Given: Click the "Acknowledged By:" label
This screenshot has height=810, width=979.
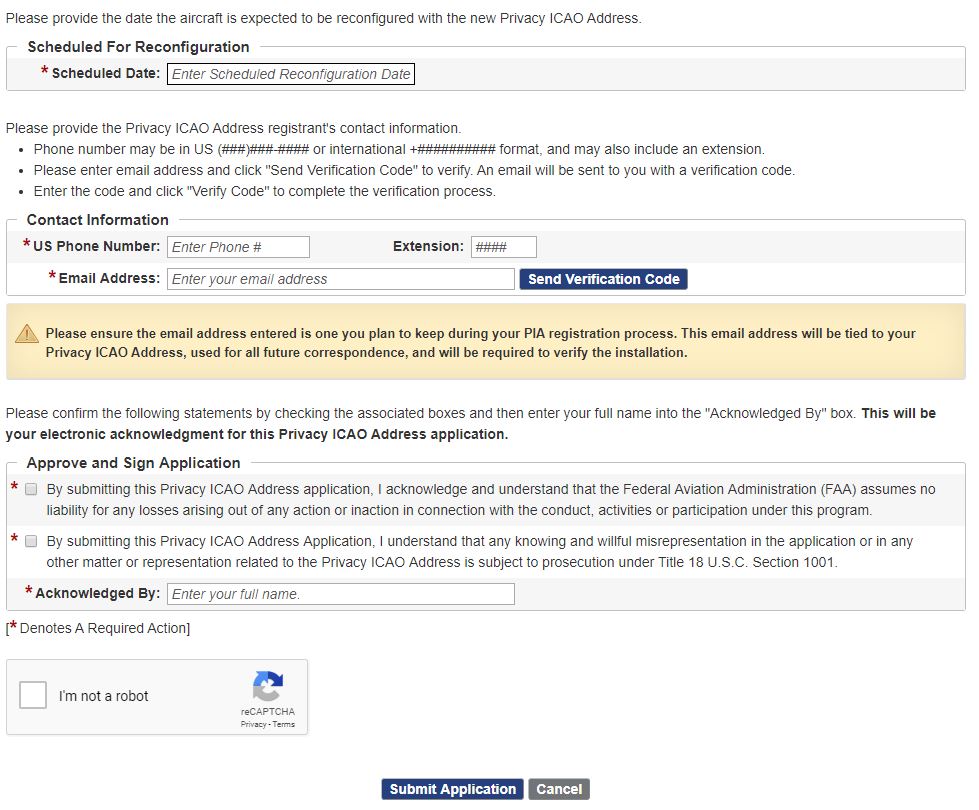Looking at the screenshot, I should 97,593.
